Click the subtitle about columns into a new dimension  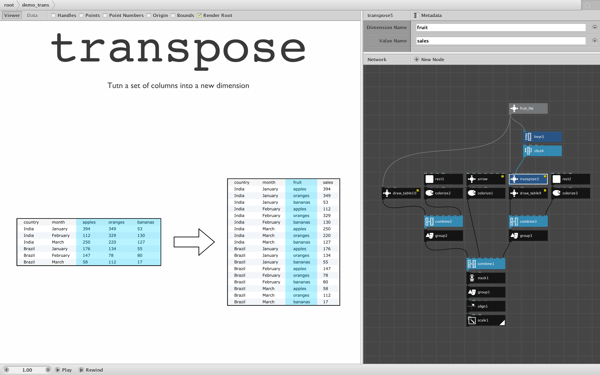point(178,85)
